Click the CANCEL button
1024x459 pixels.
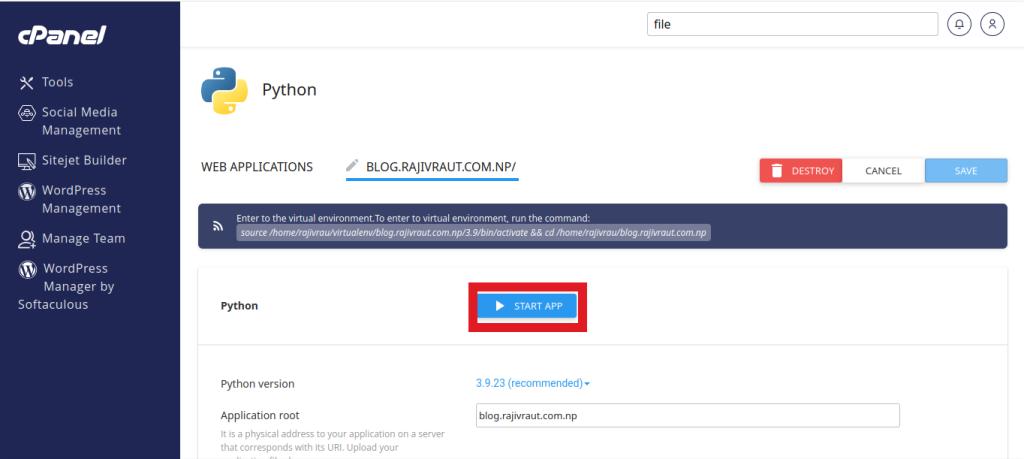coord(883,171)
